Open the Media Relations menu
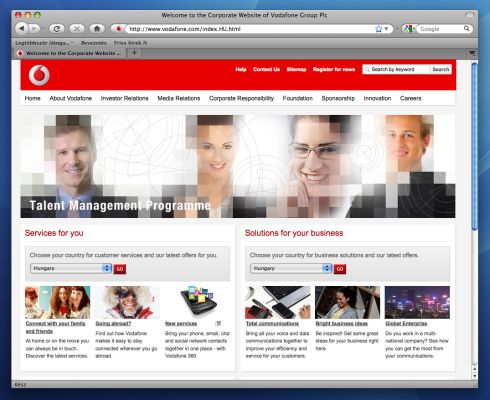 [x=179, y=98]
